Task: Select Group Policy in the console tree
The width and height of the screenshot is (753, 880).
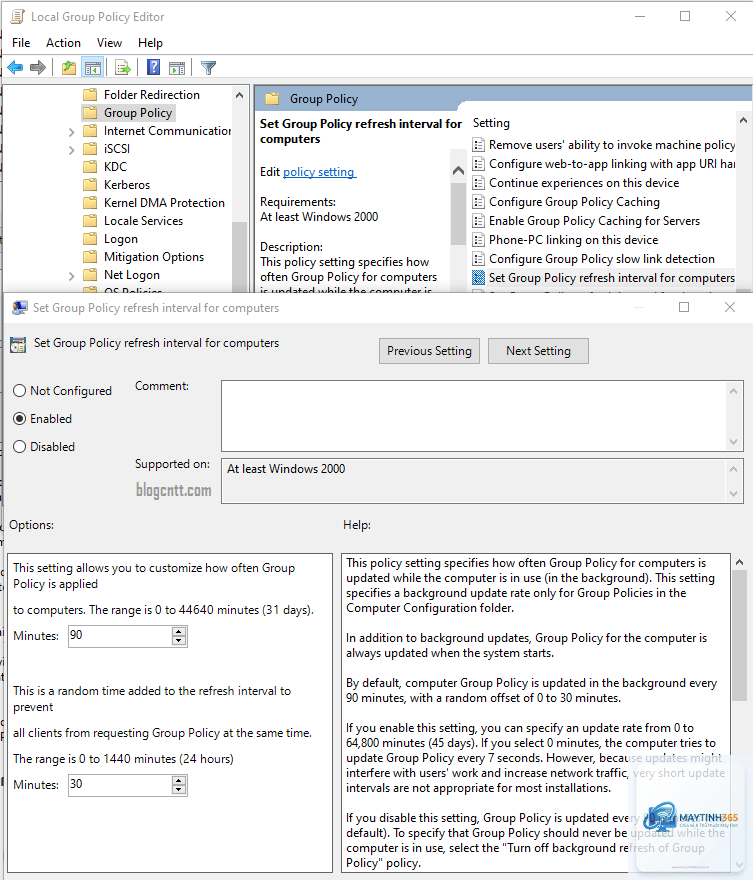Action: pyautogui.click(x=137, y=113)
